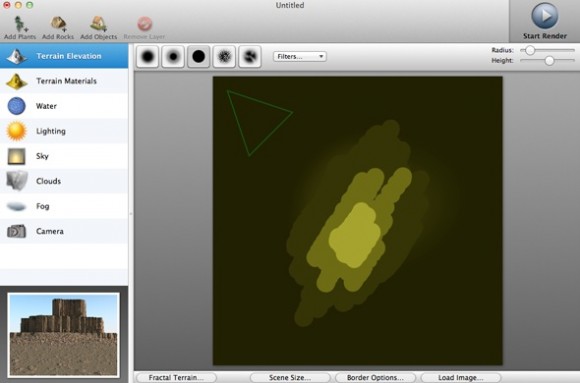This screenshot has height=383, width=580.
Task: Select the soft round brush
Action: 148,57
